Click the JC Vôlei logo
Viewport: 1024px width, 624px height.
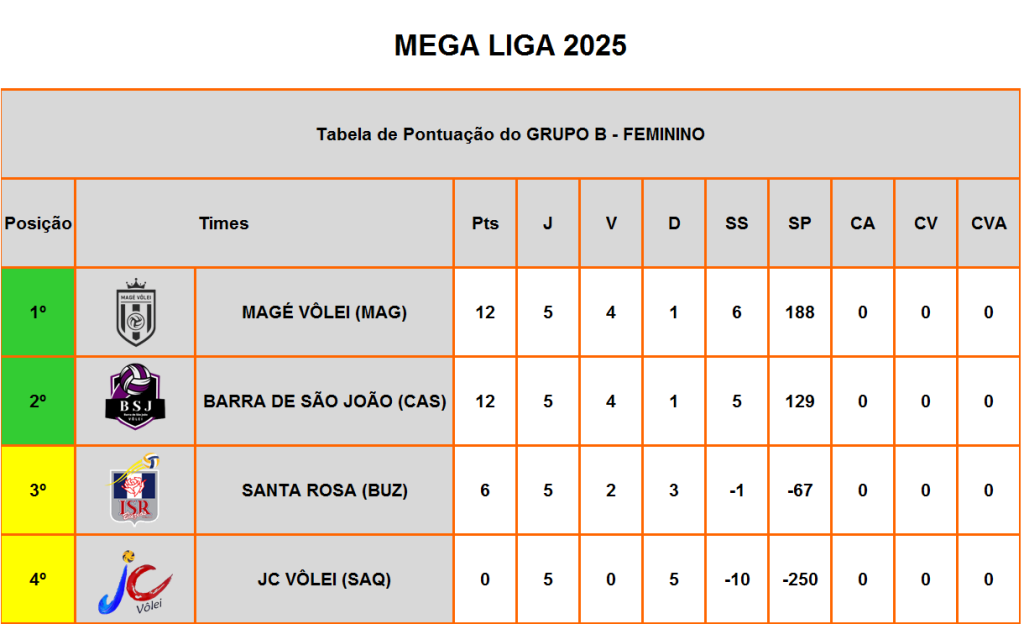[x=135, y=582]
